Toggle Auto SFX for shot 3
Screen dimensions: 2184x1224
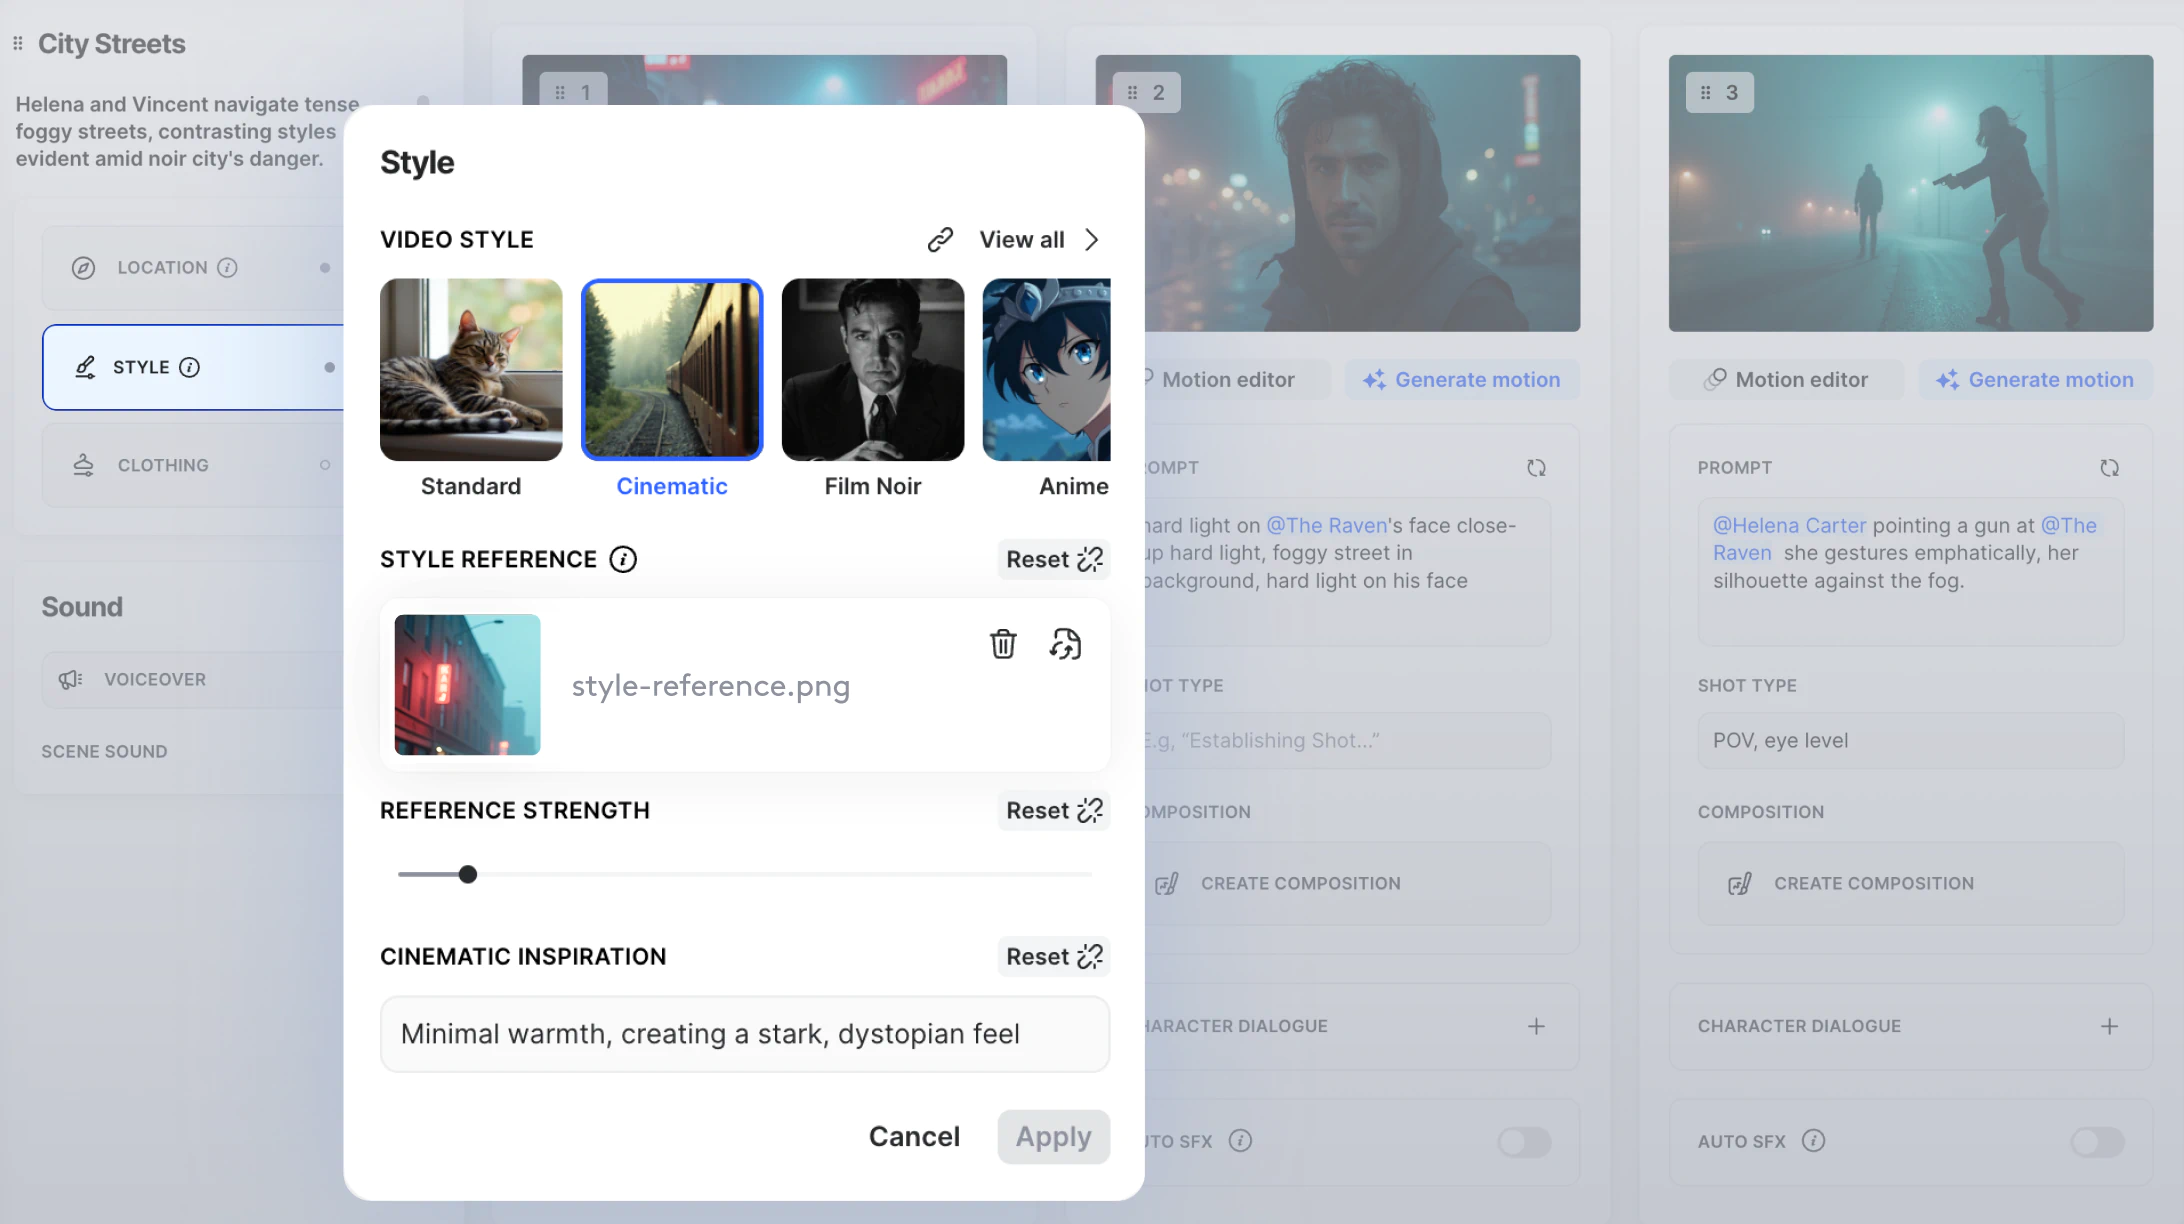coord(2097,1142)
